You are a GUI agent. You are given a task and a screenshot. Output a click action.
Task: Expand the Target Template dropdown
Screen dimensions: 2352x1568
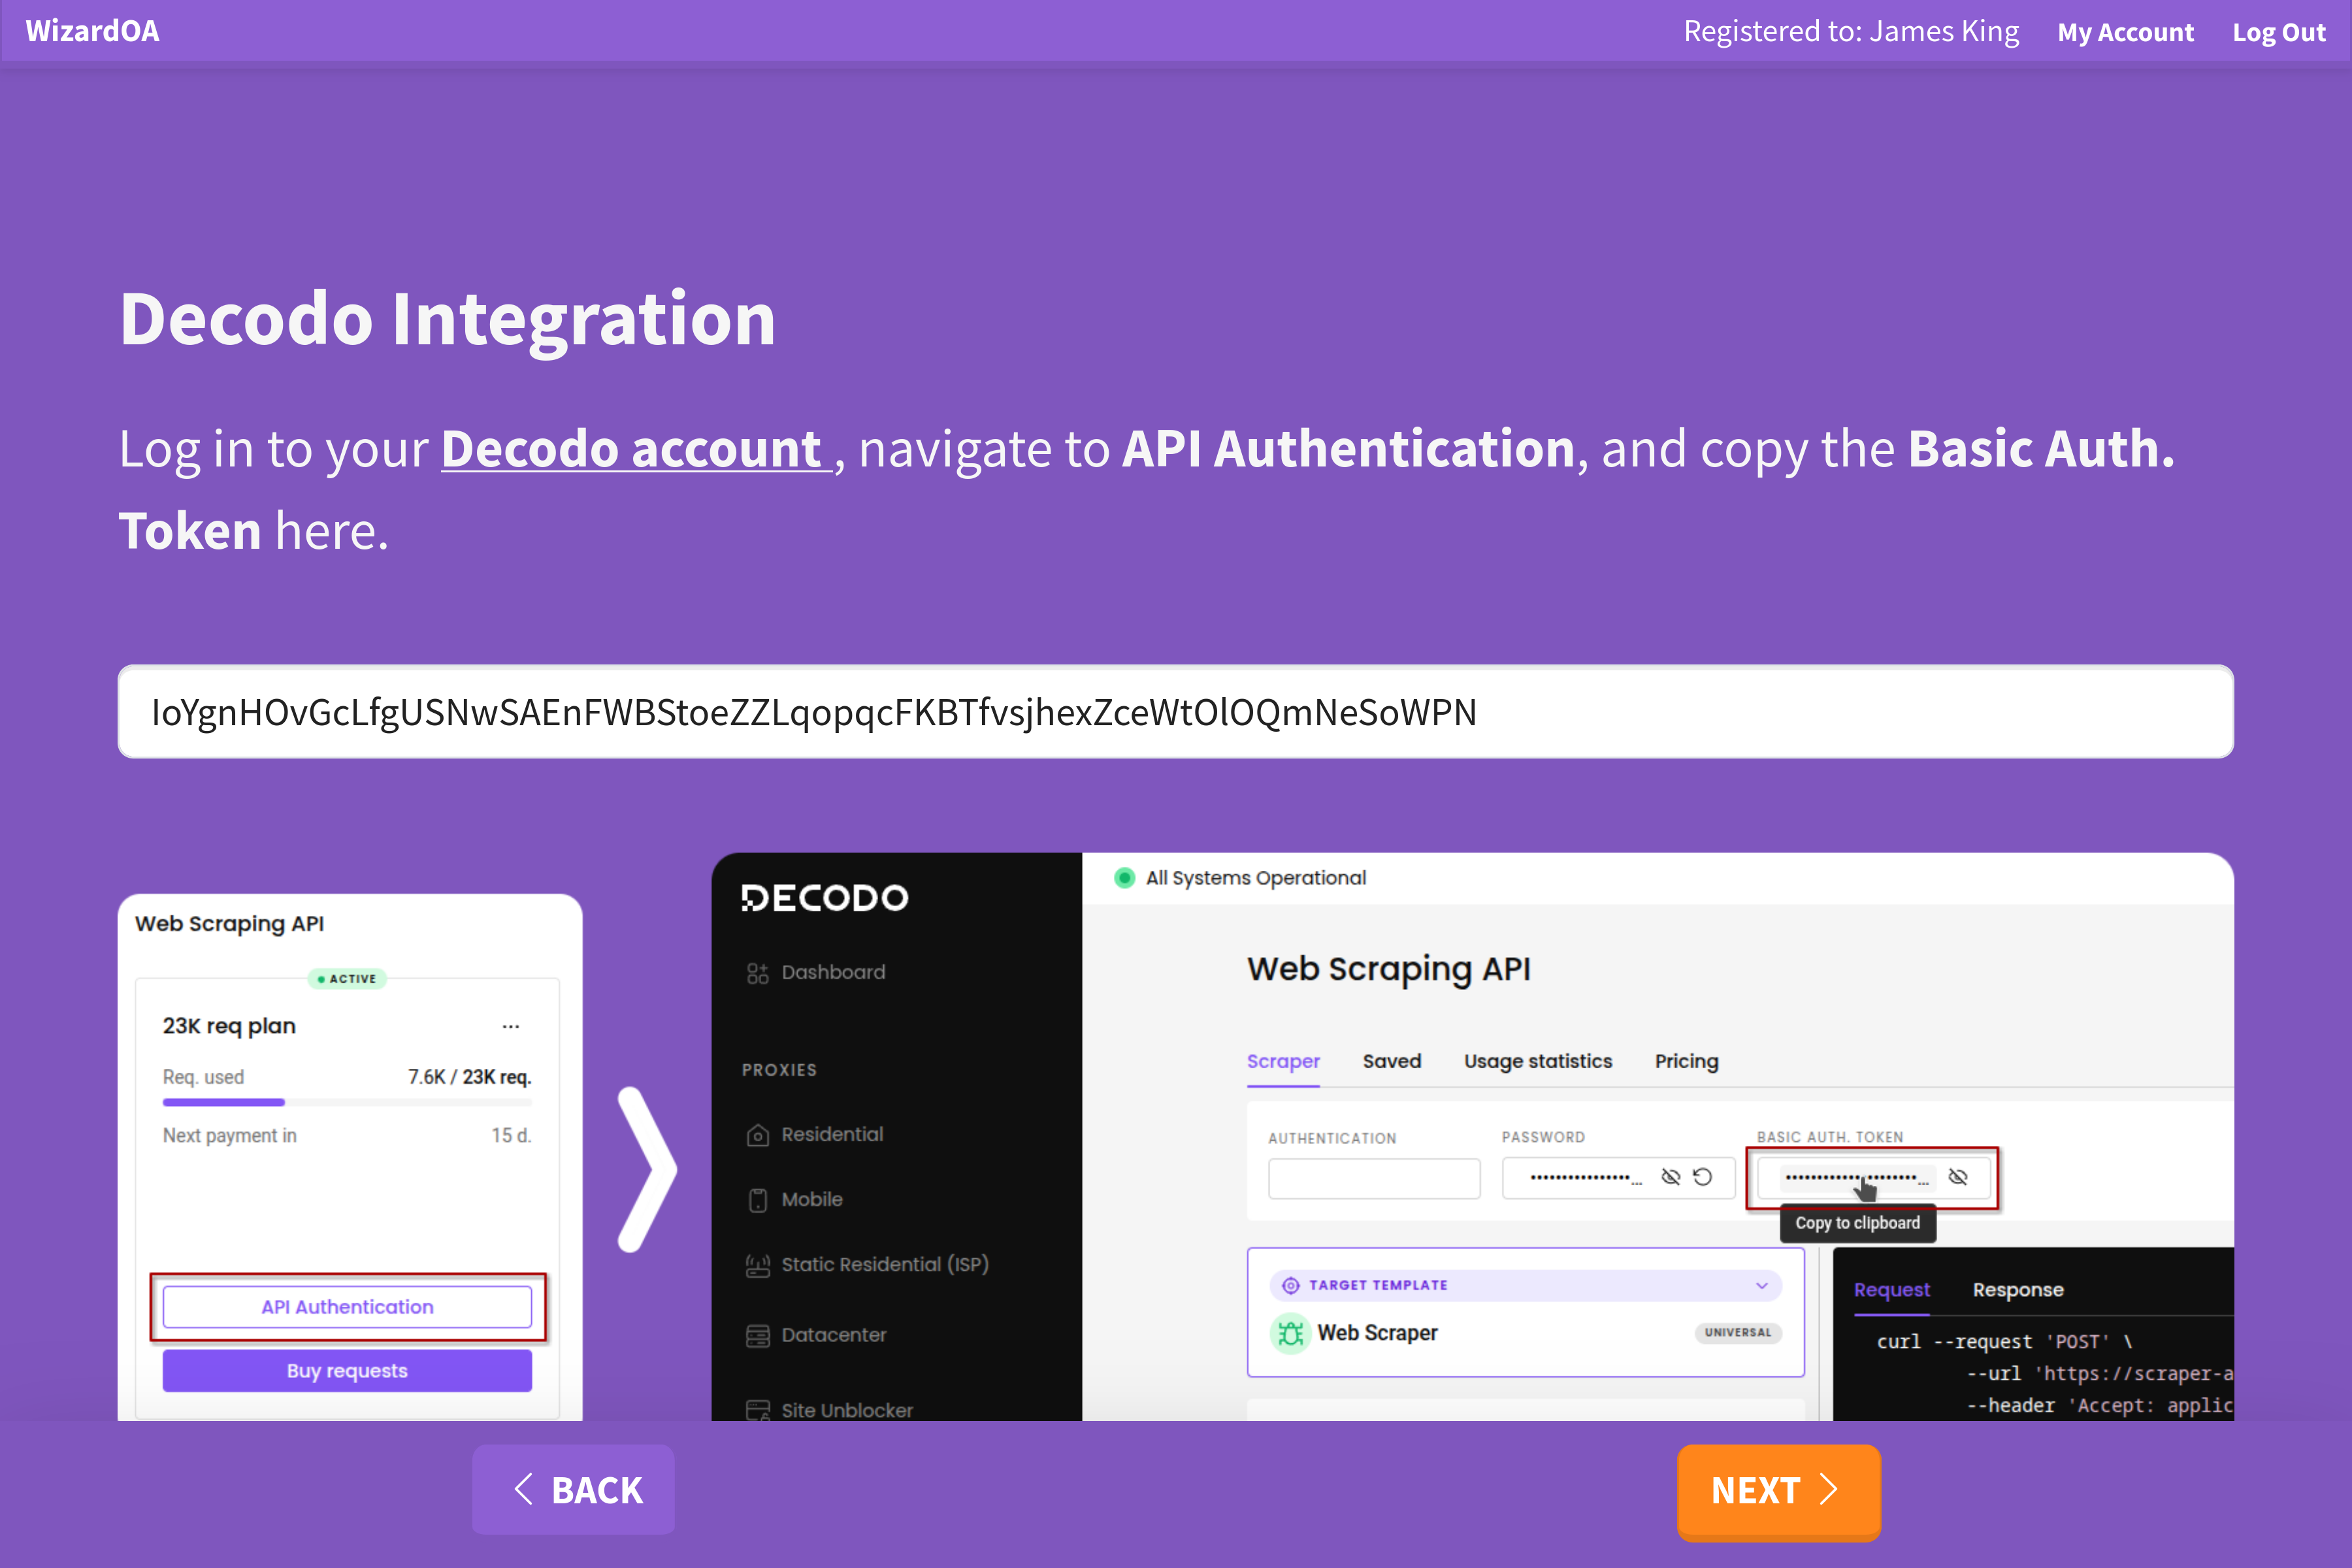[x=1762, y=1285]
